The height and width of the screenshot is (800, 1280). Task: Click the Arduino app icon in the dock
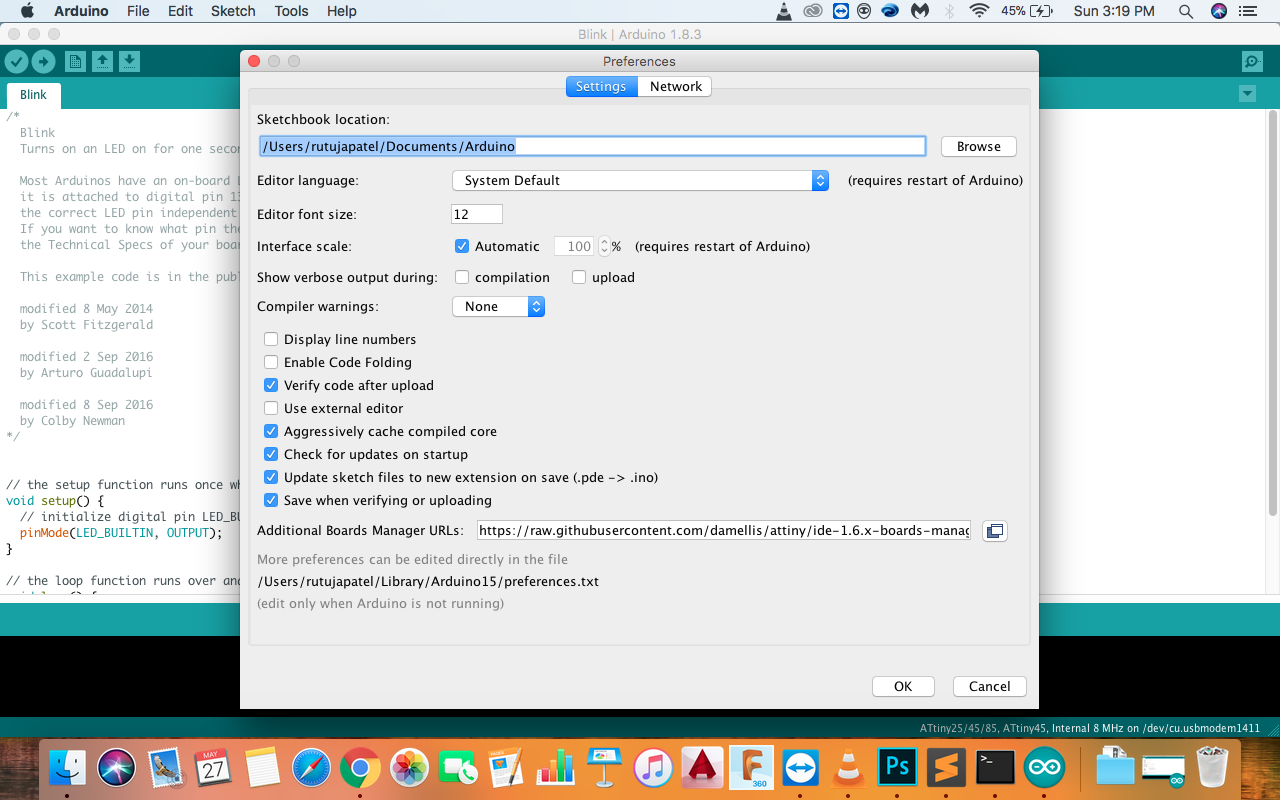[1044, 768]
